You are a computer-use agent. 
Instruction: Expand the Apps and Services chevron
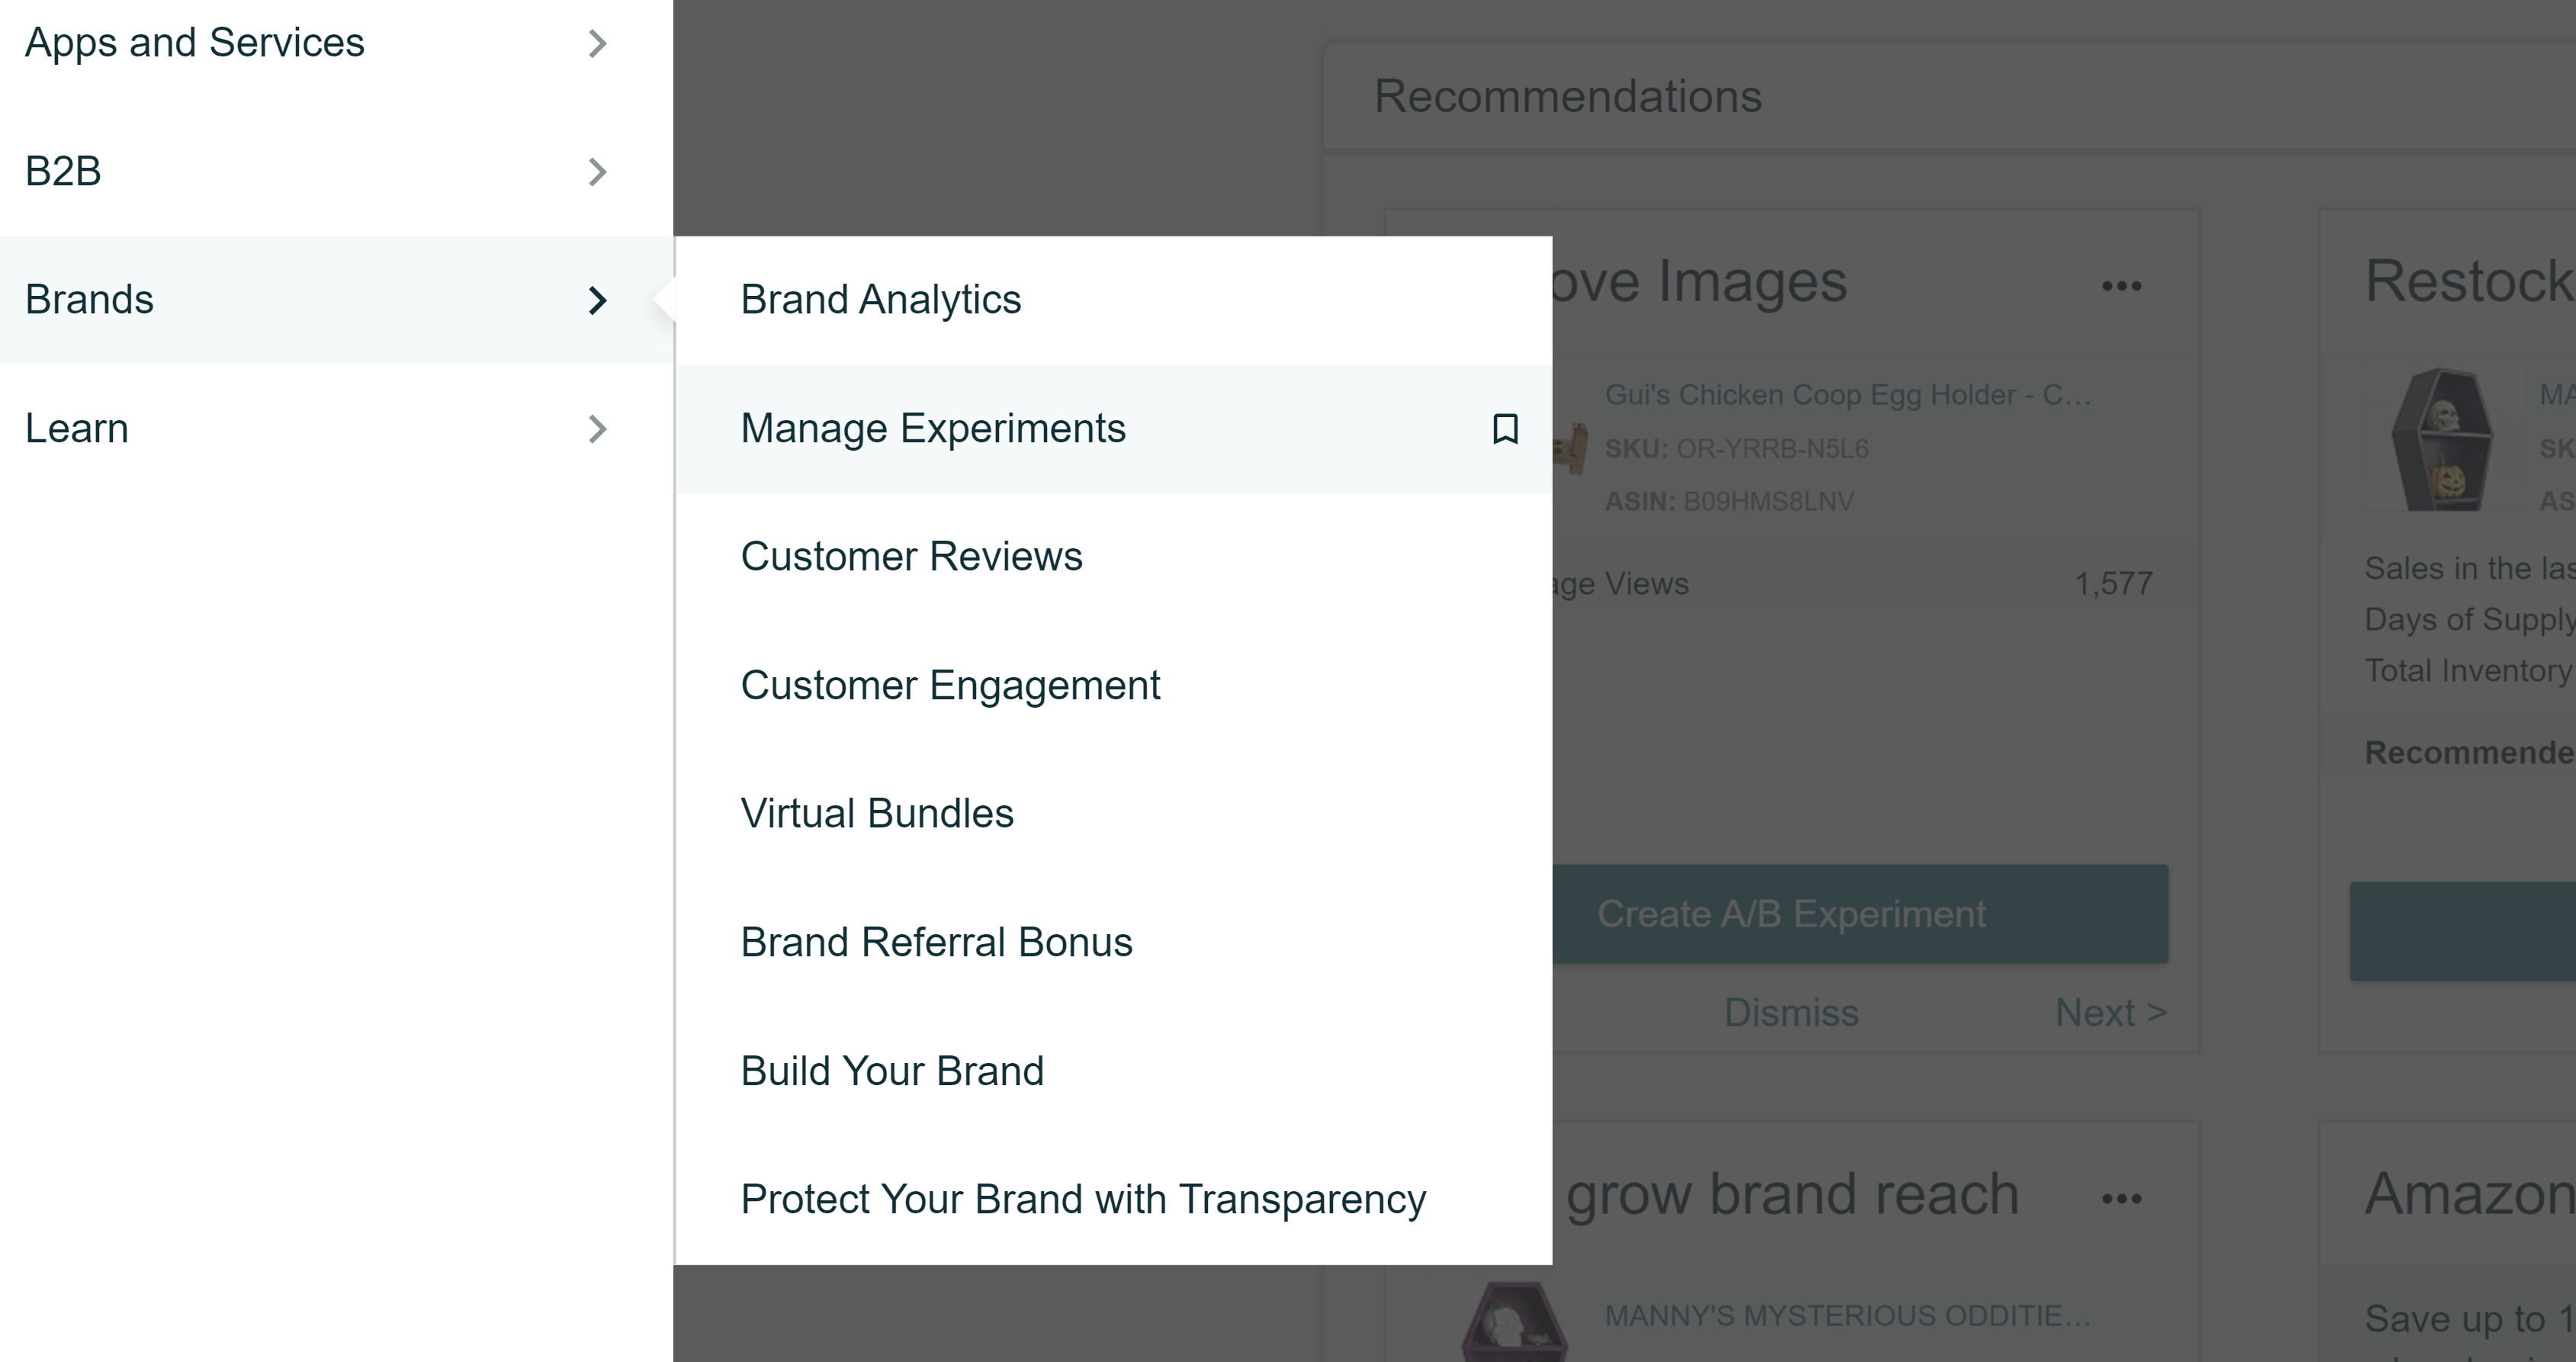click(597, 43)
